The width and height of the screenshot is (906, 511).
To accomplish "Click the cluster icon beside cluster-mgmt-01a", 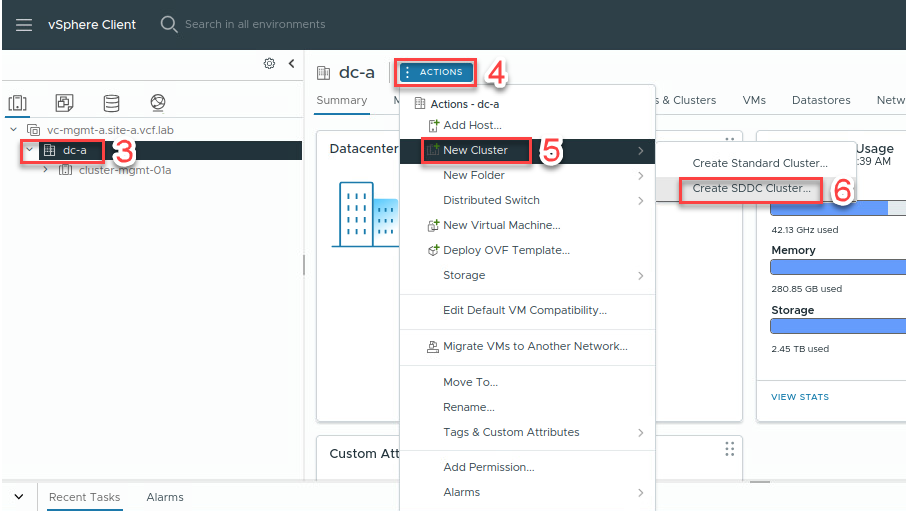I will click(x=65, y=170).
